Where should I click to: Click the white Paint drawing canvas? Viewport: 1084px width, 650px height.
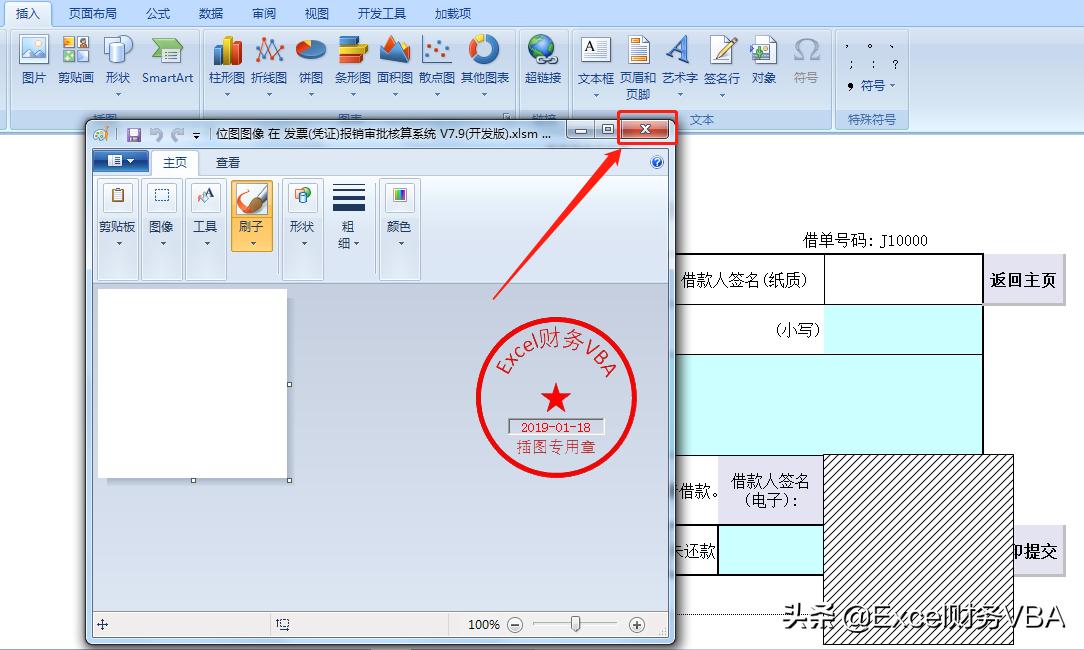tap(192, 384)
